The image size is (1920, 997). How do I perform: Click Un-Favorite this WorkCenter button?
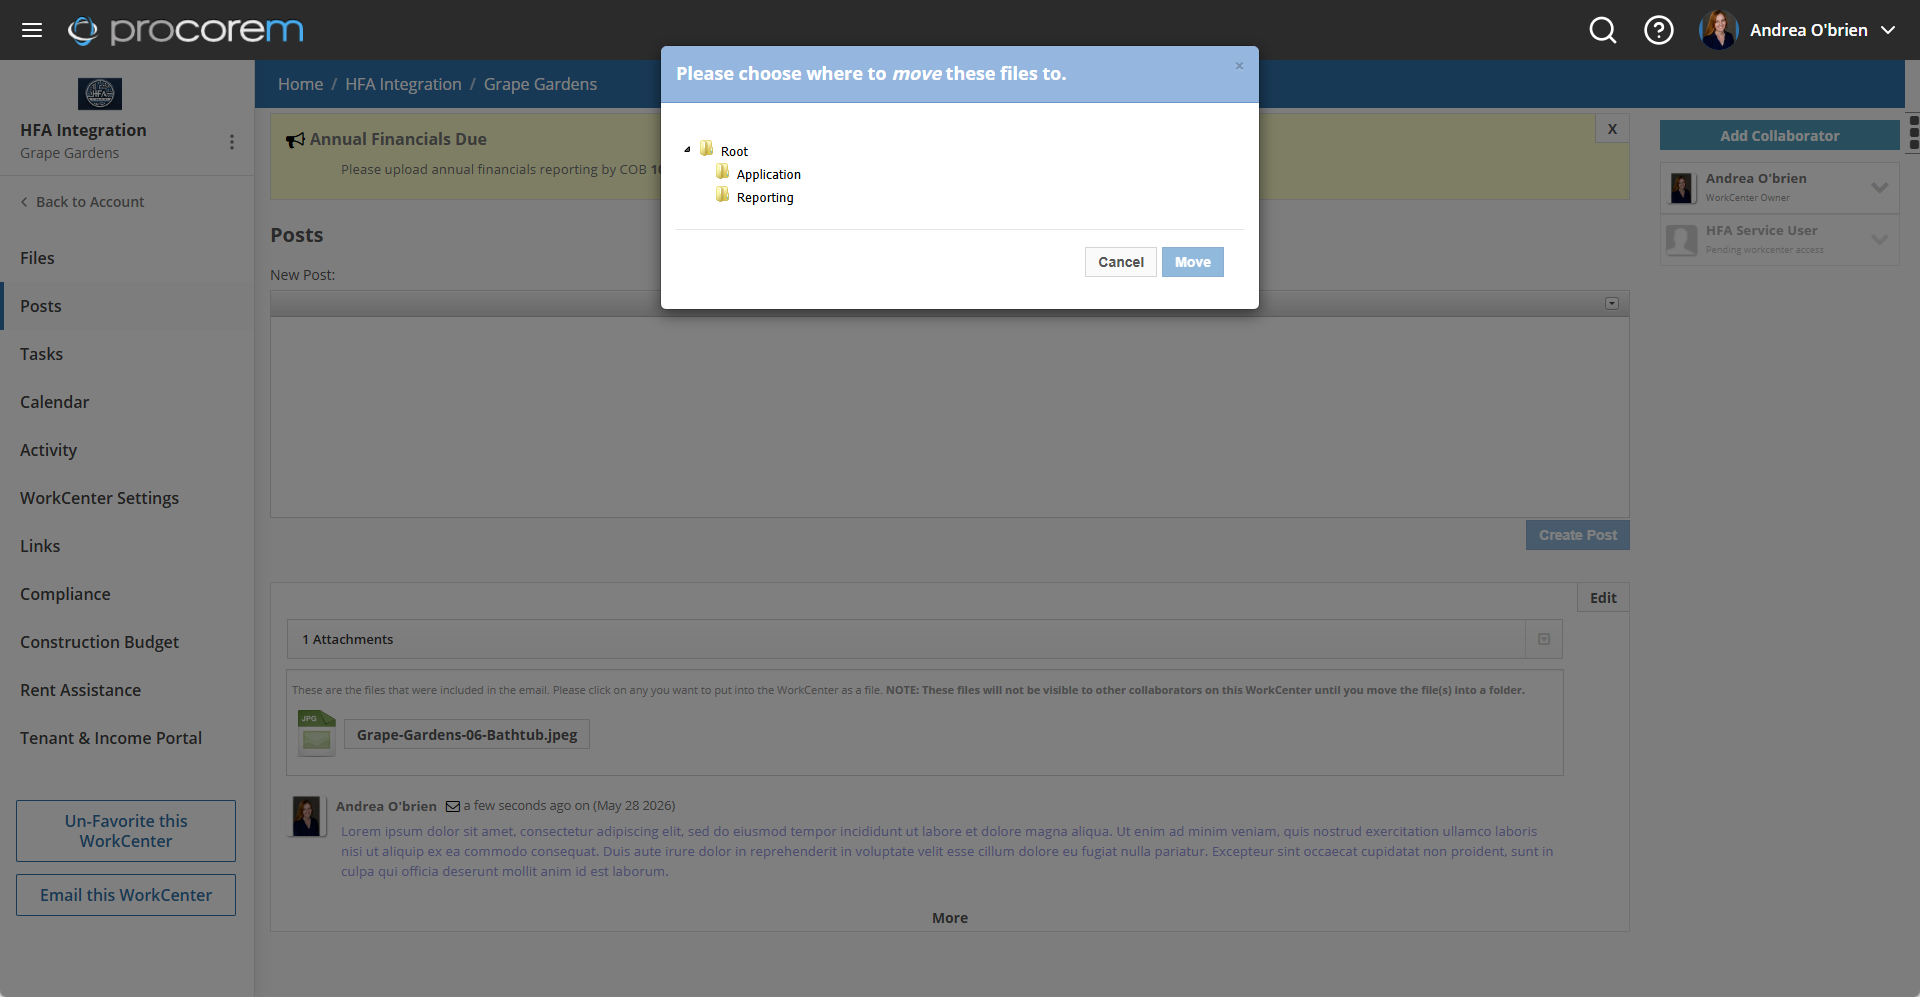point(126,831)
